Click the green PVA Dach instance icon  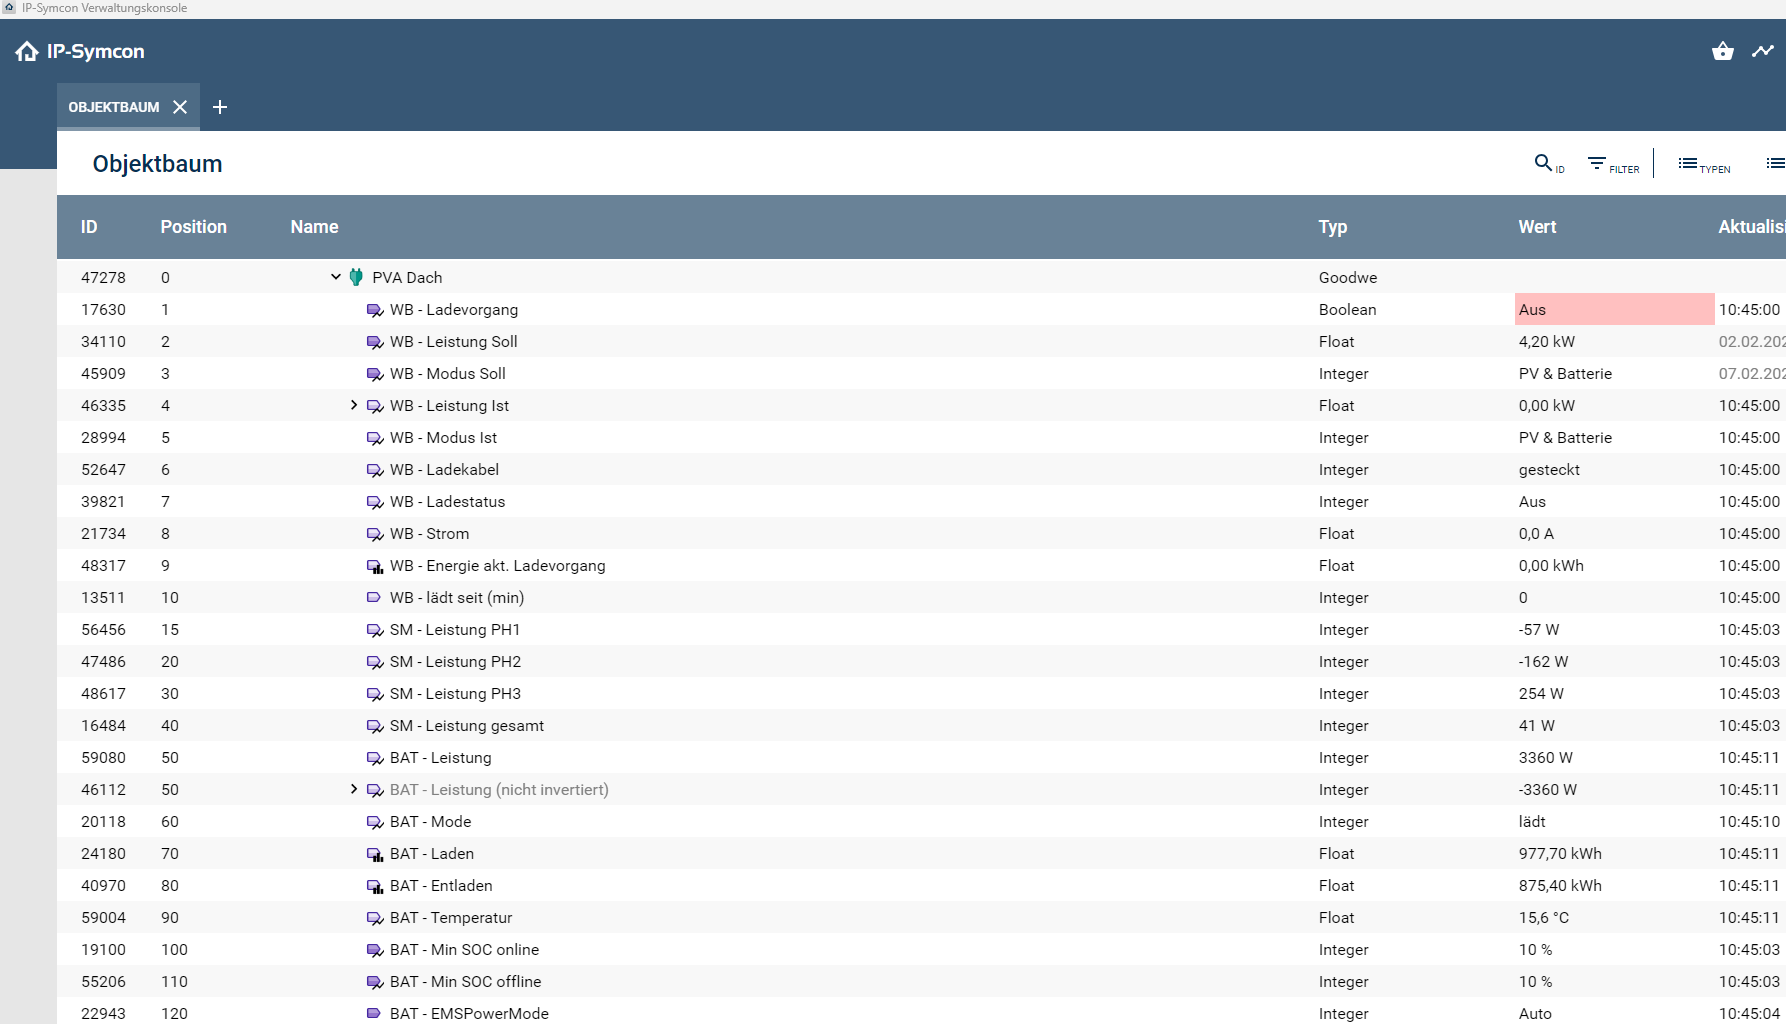click(356, 277)
